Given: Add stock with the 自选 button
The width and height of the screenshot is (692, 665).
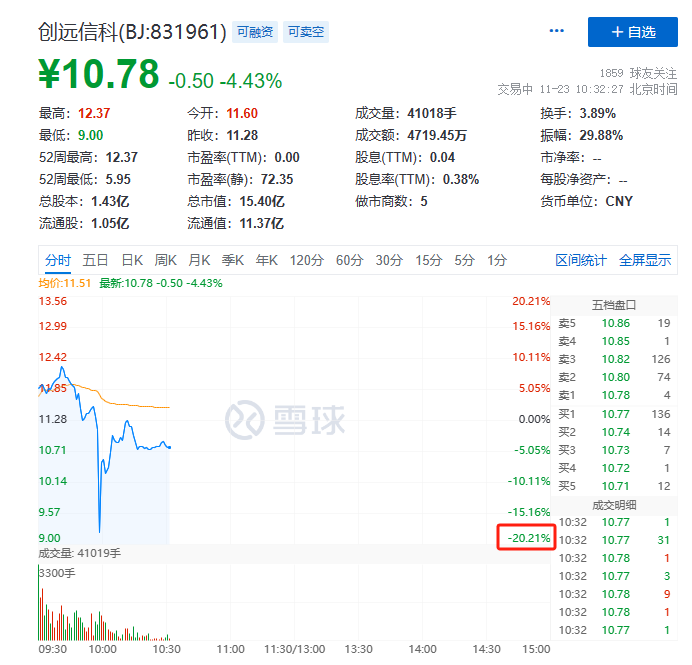Looking at the screenshot, I should click(632, 32).
